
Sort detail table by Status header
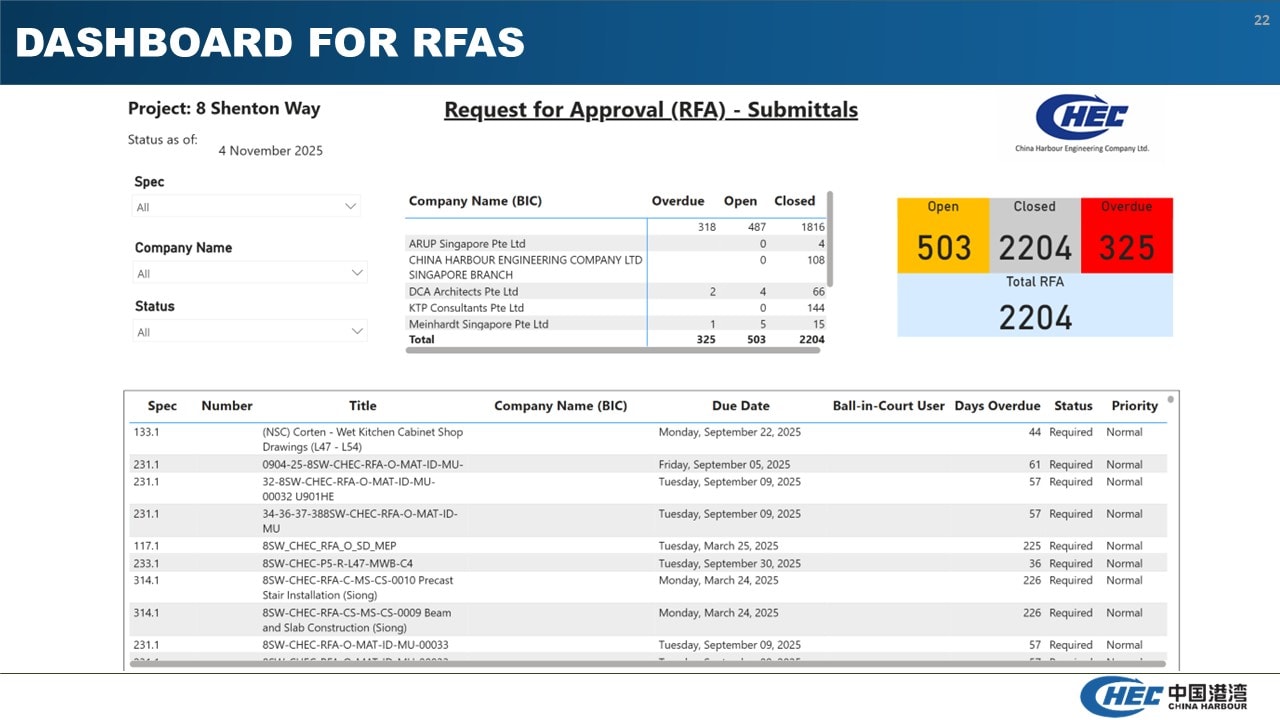click(1073, 406)
